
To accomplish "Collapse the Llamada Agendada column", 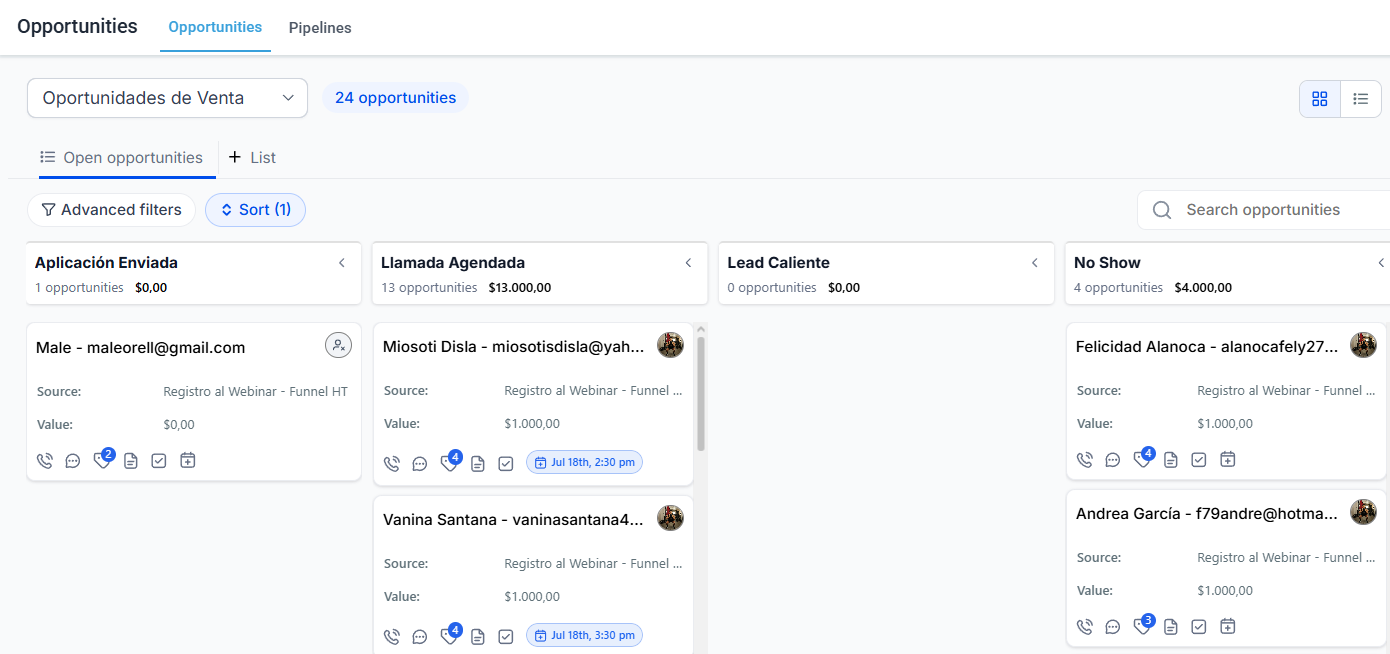I will [688, 263].
